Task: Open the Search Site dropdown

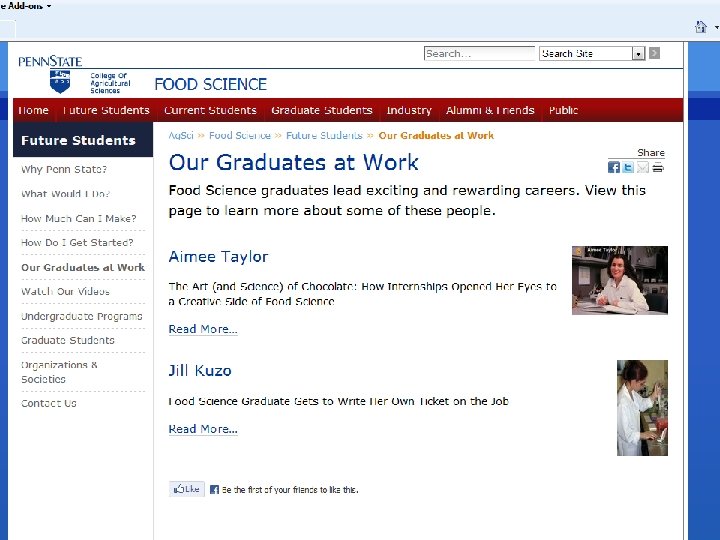Action: click(592, 54)
